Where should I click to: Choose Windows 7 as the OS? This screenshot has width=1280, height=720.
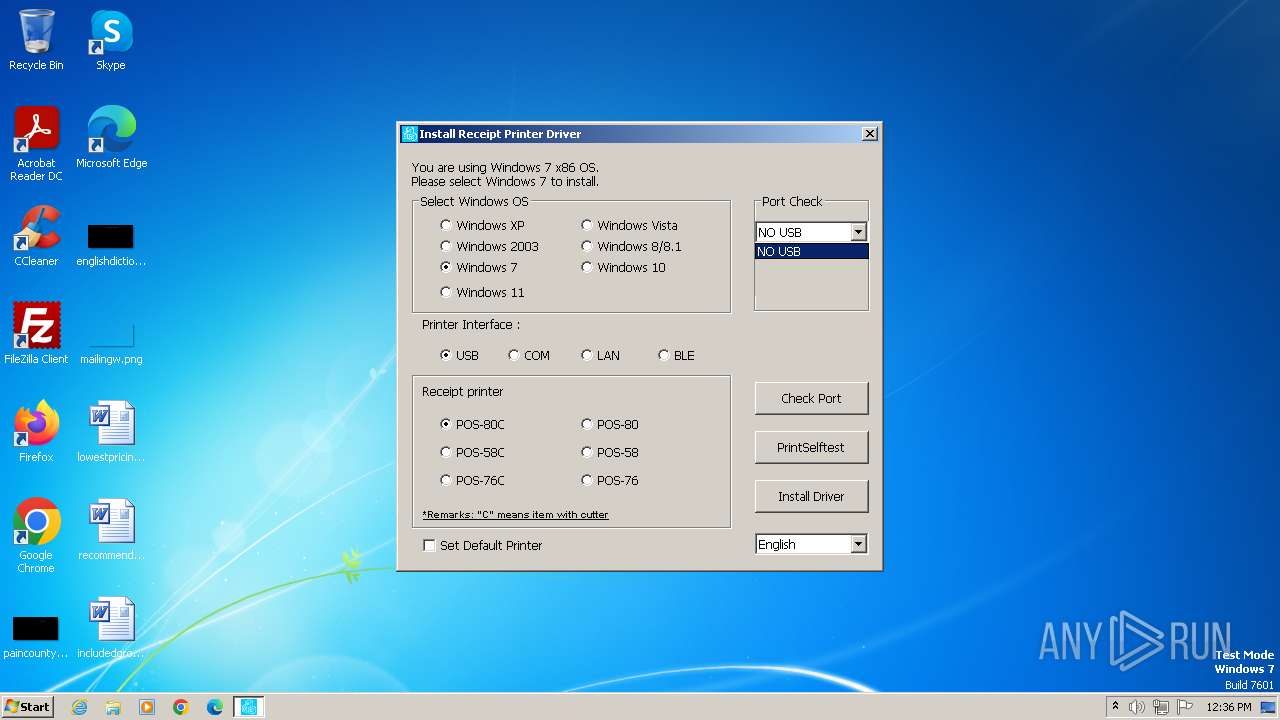point(479,267)
